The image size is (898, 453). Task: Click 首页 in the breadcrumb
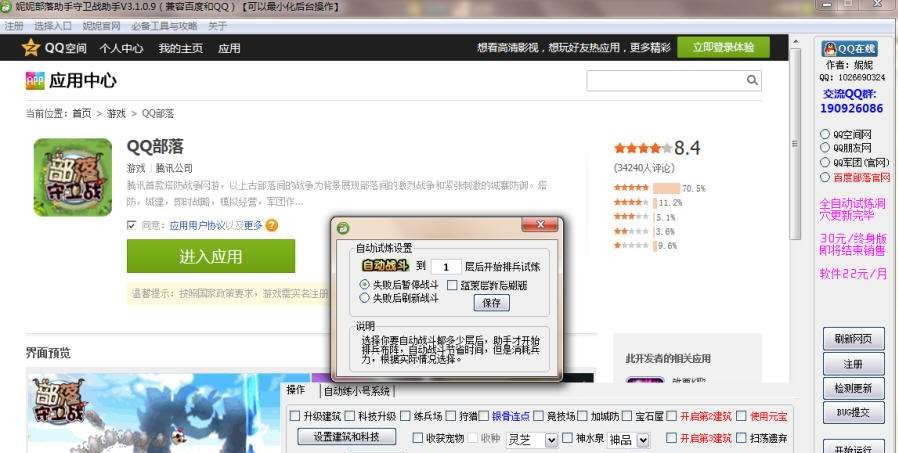click(x=82, y=113)
